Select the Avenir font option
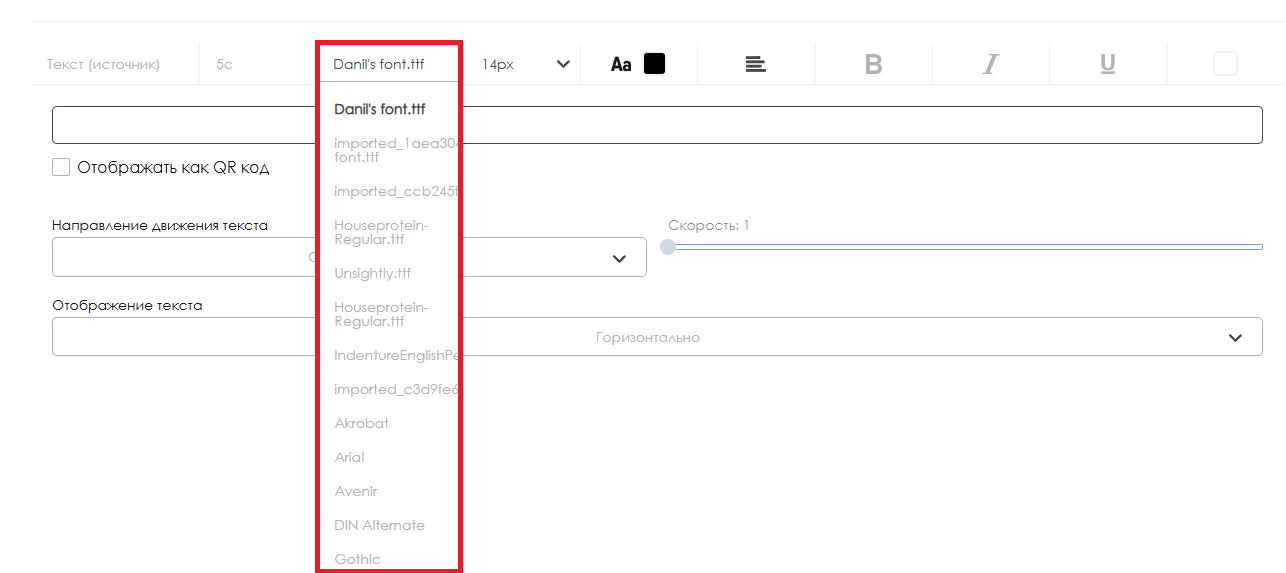1286x573 pixels. [x=355, y=491]
